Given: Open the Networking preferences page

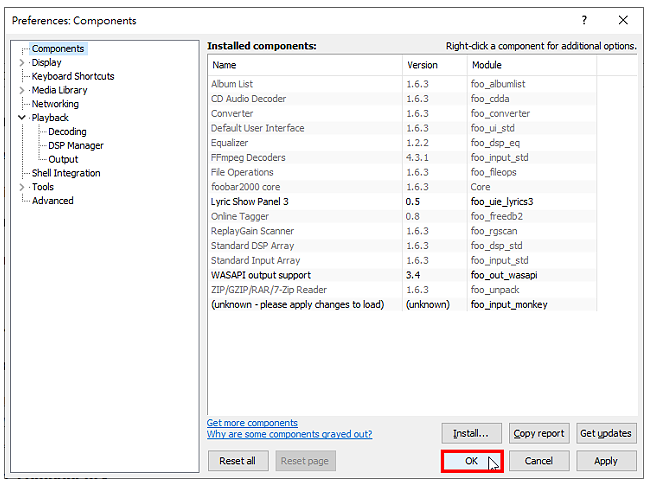Looking at the screenshot, I should [55, 104].
